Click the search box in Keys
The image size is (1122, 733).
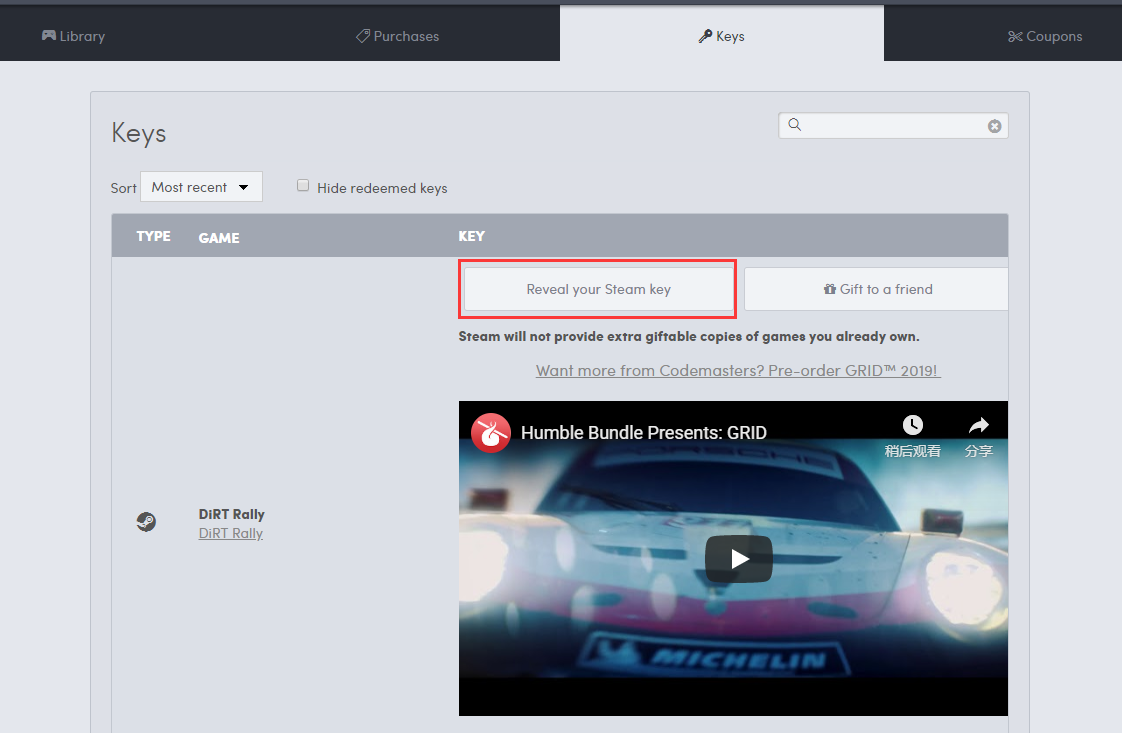pyautogui.click(x=893, y=125)
